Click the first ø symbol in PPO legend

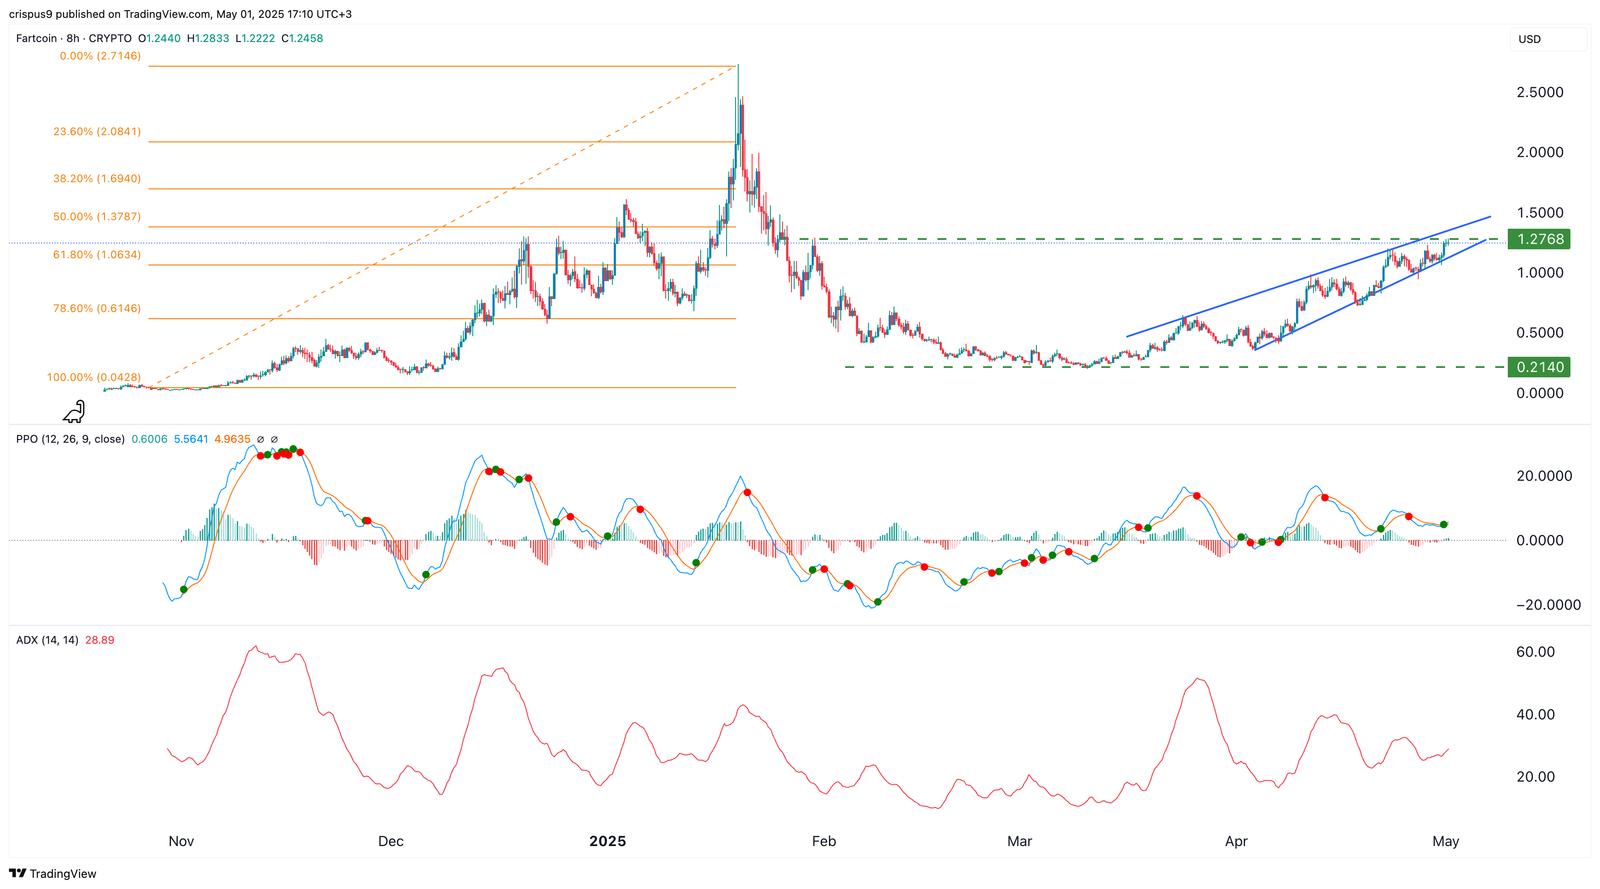click(x=260, y=439)
